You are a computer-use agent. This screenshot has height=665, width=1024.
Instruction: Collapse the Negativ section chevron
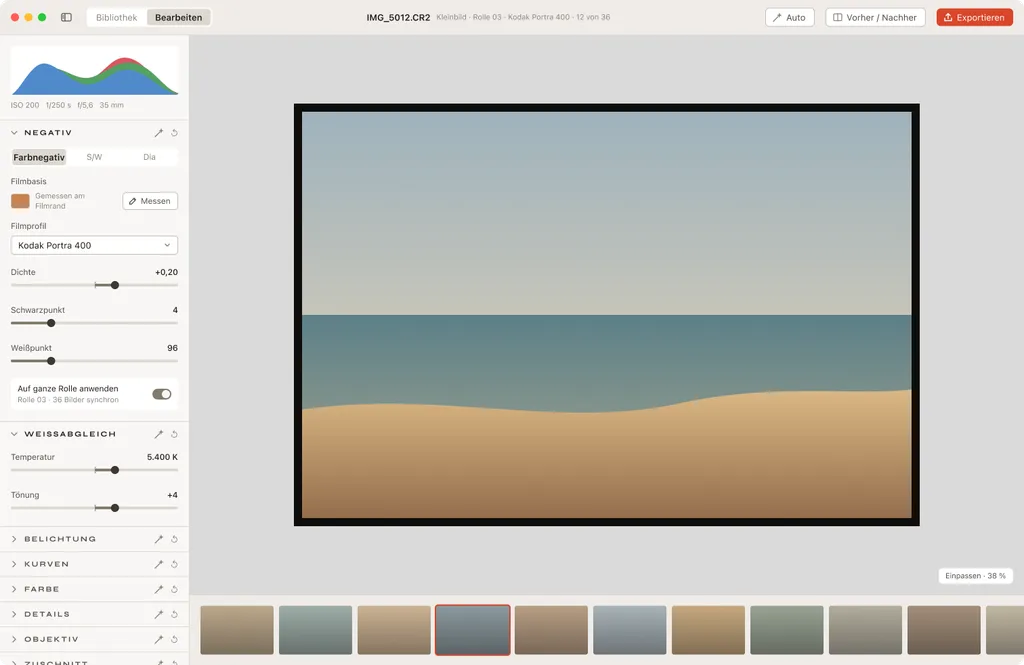[14, 133]
